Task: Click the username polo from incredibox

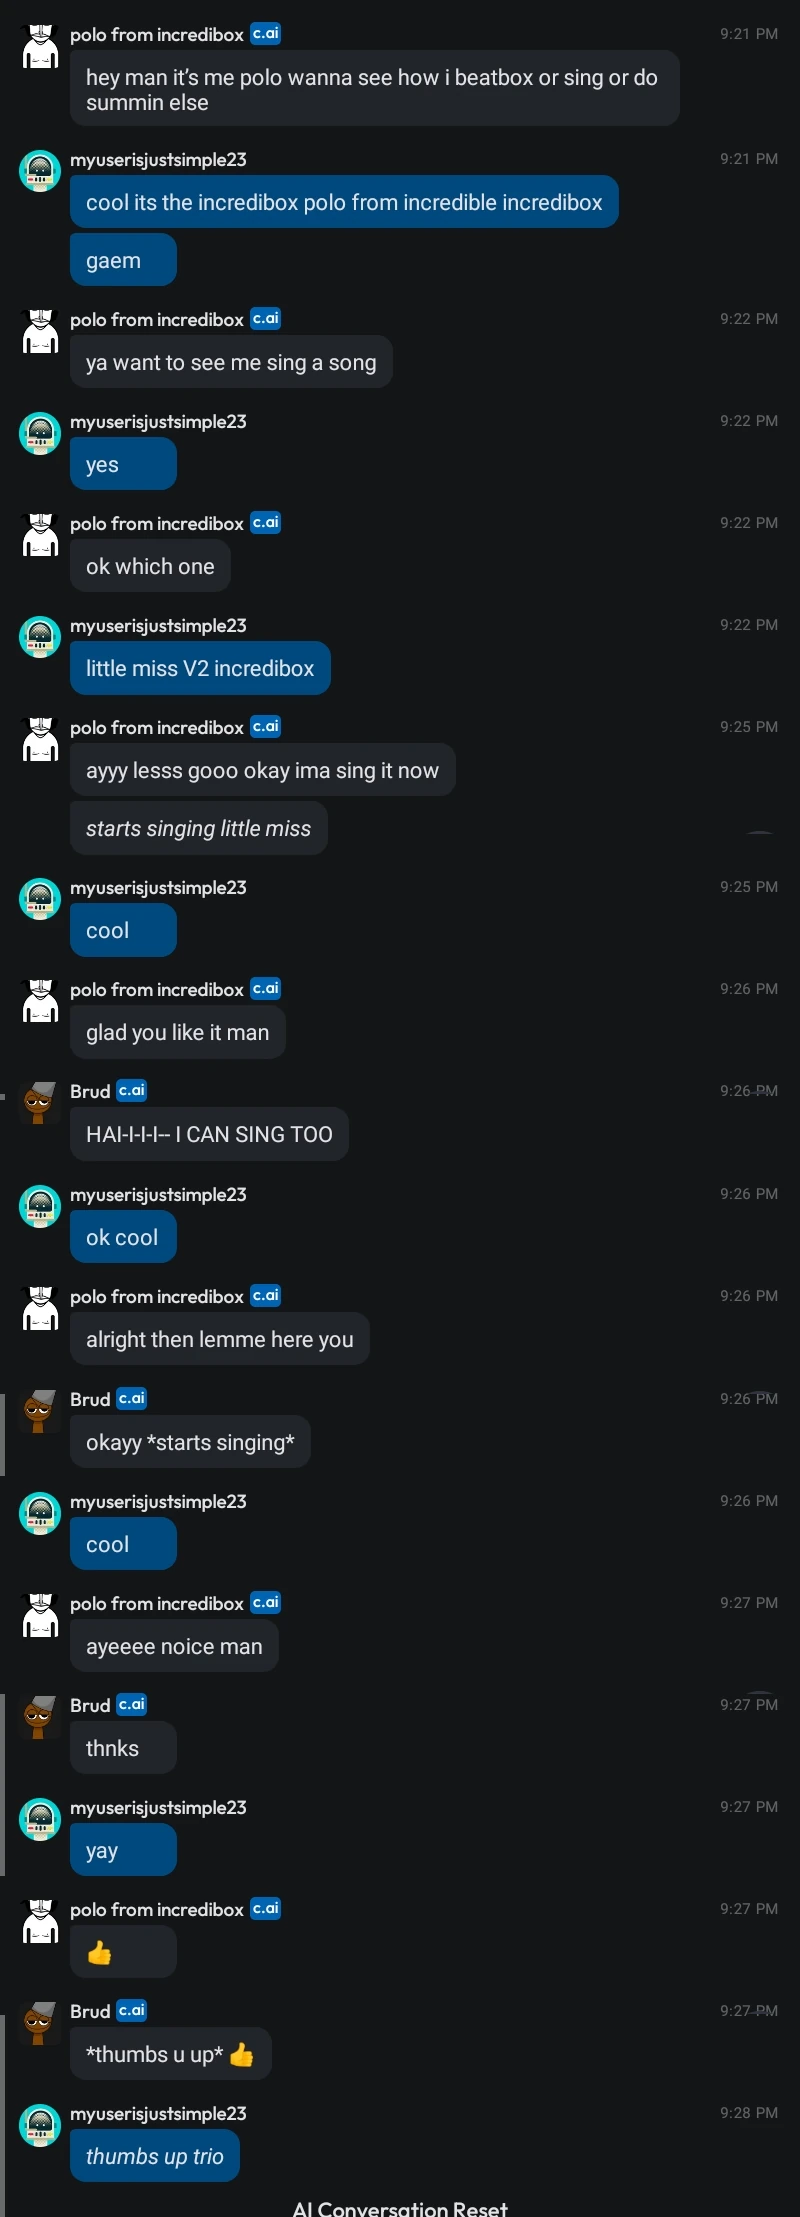Action: click(156, 35)
